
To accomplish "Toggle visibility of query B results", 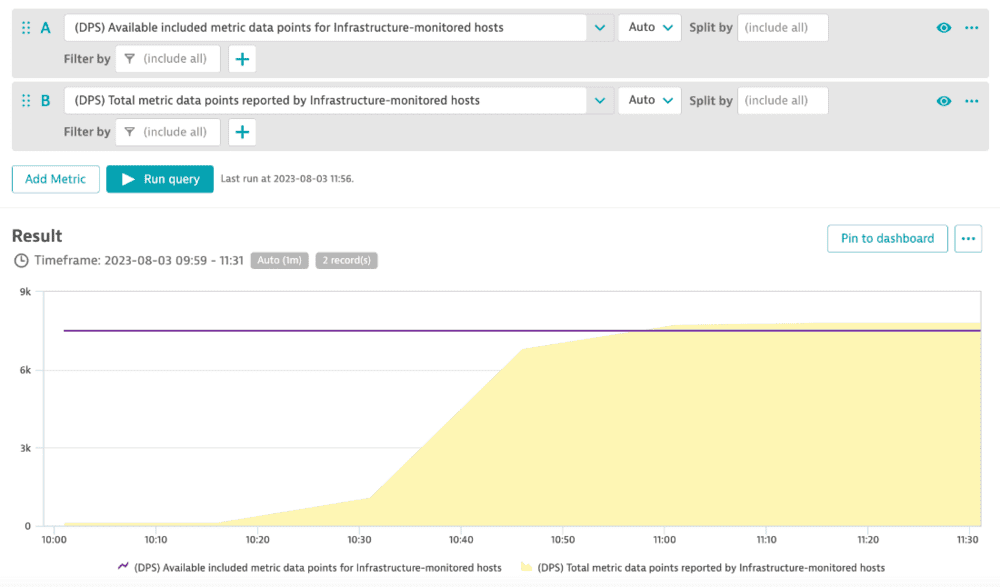I will coord(943,100).
